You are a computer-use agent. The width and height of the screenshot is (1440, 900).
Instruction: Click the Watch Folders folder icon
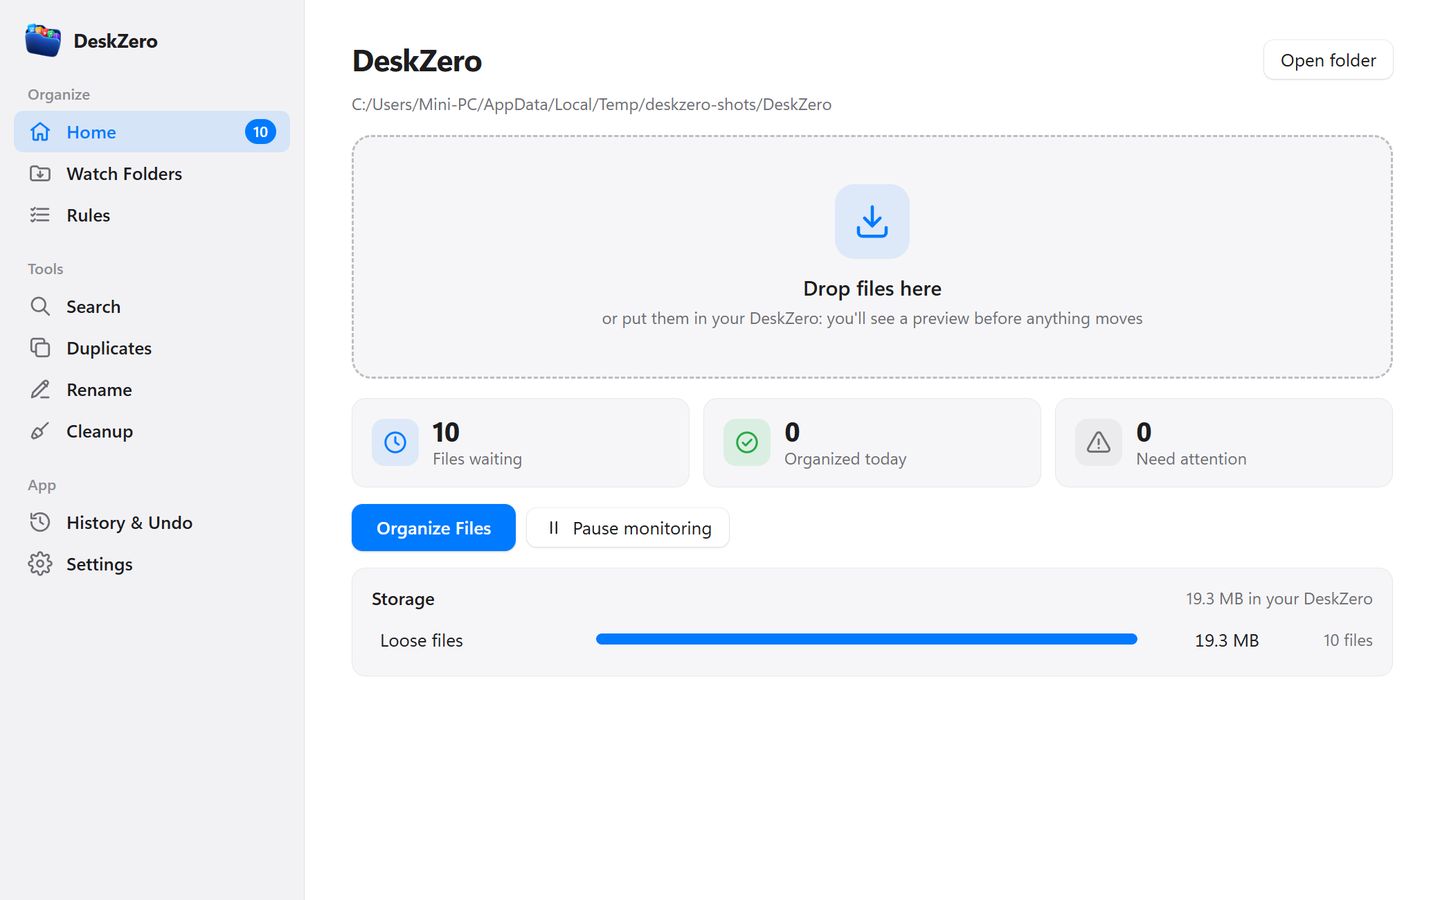(x=40, y=173)
